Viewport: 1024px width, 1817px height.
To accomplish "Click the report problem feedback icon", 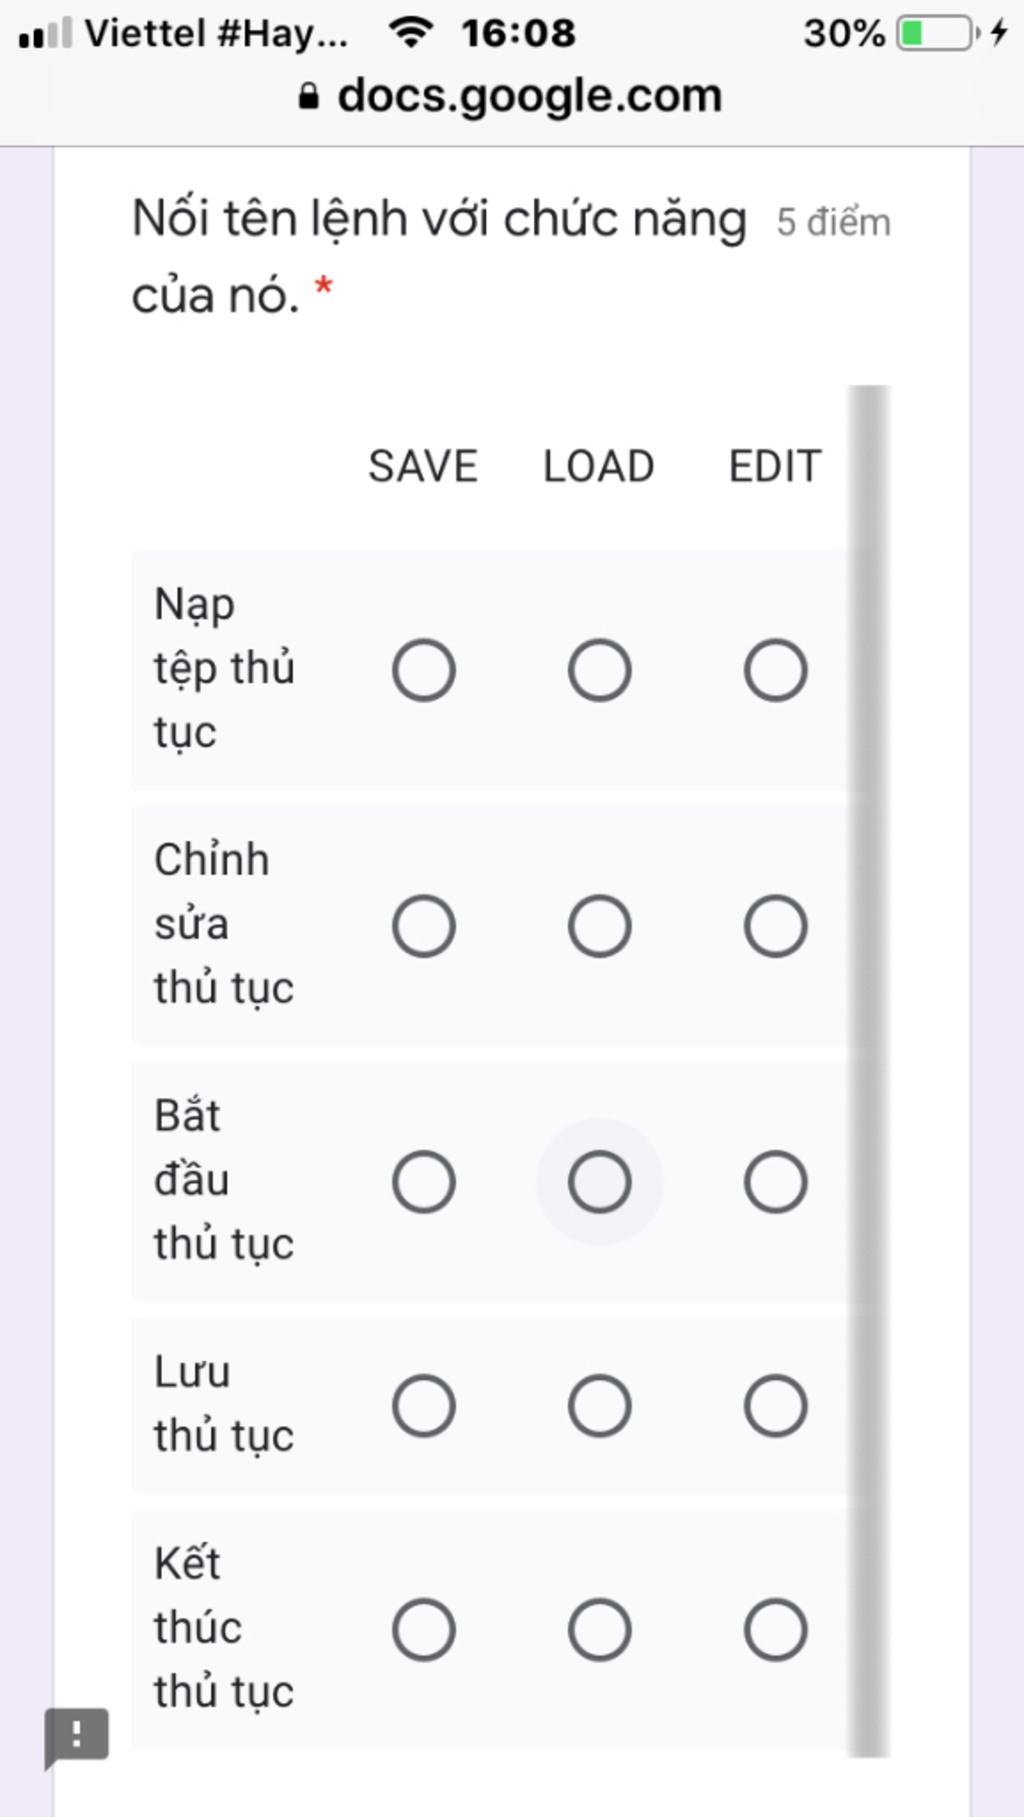I will tap(76, 1736).
